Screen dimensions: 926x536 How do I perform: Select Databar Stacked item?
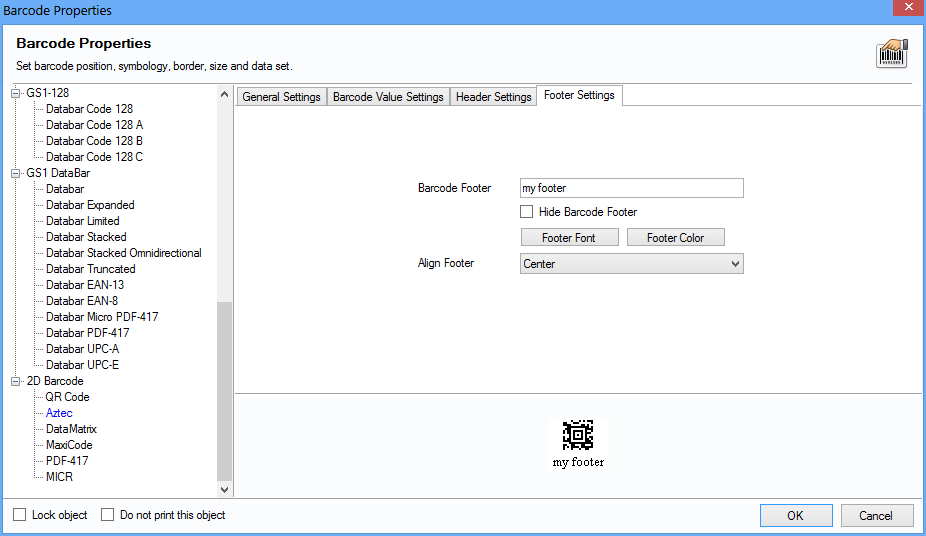pos(86,237)
